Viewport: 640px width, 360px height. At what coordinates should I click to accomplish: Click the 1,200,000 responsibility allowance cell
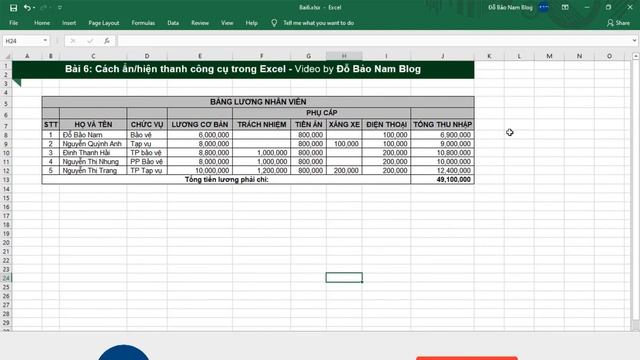262,171
